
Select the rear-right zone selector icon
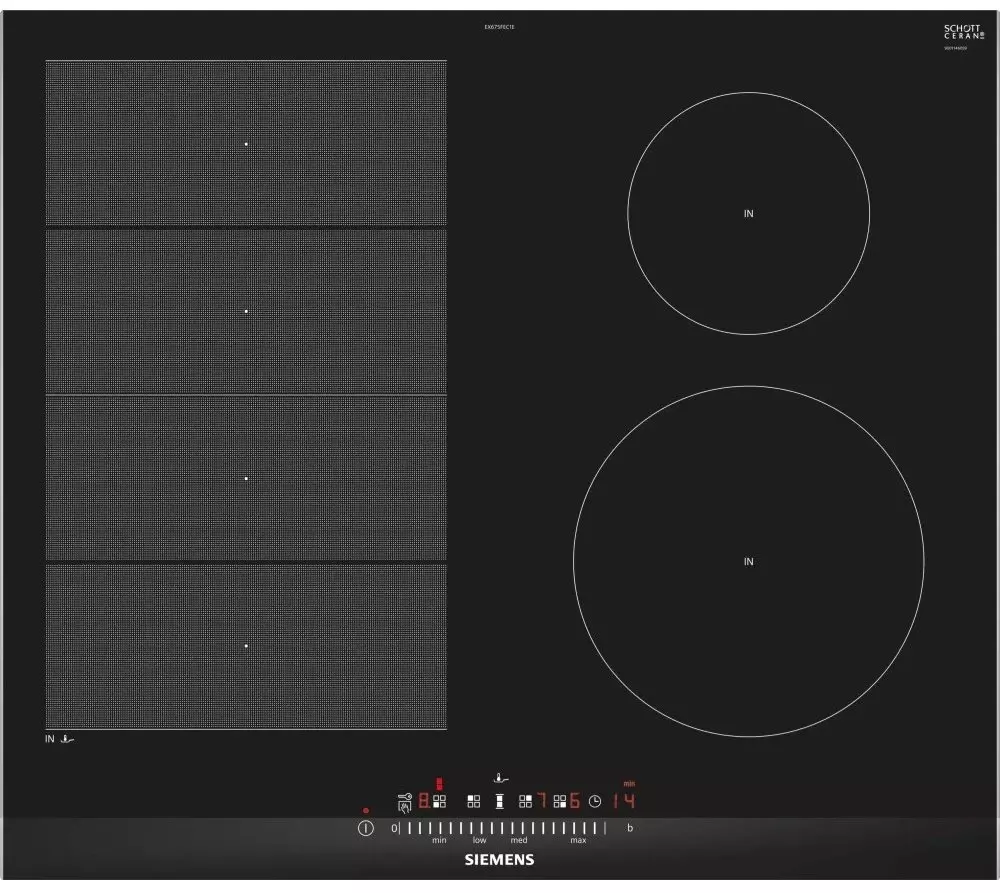526,802
